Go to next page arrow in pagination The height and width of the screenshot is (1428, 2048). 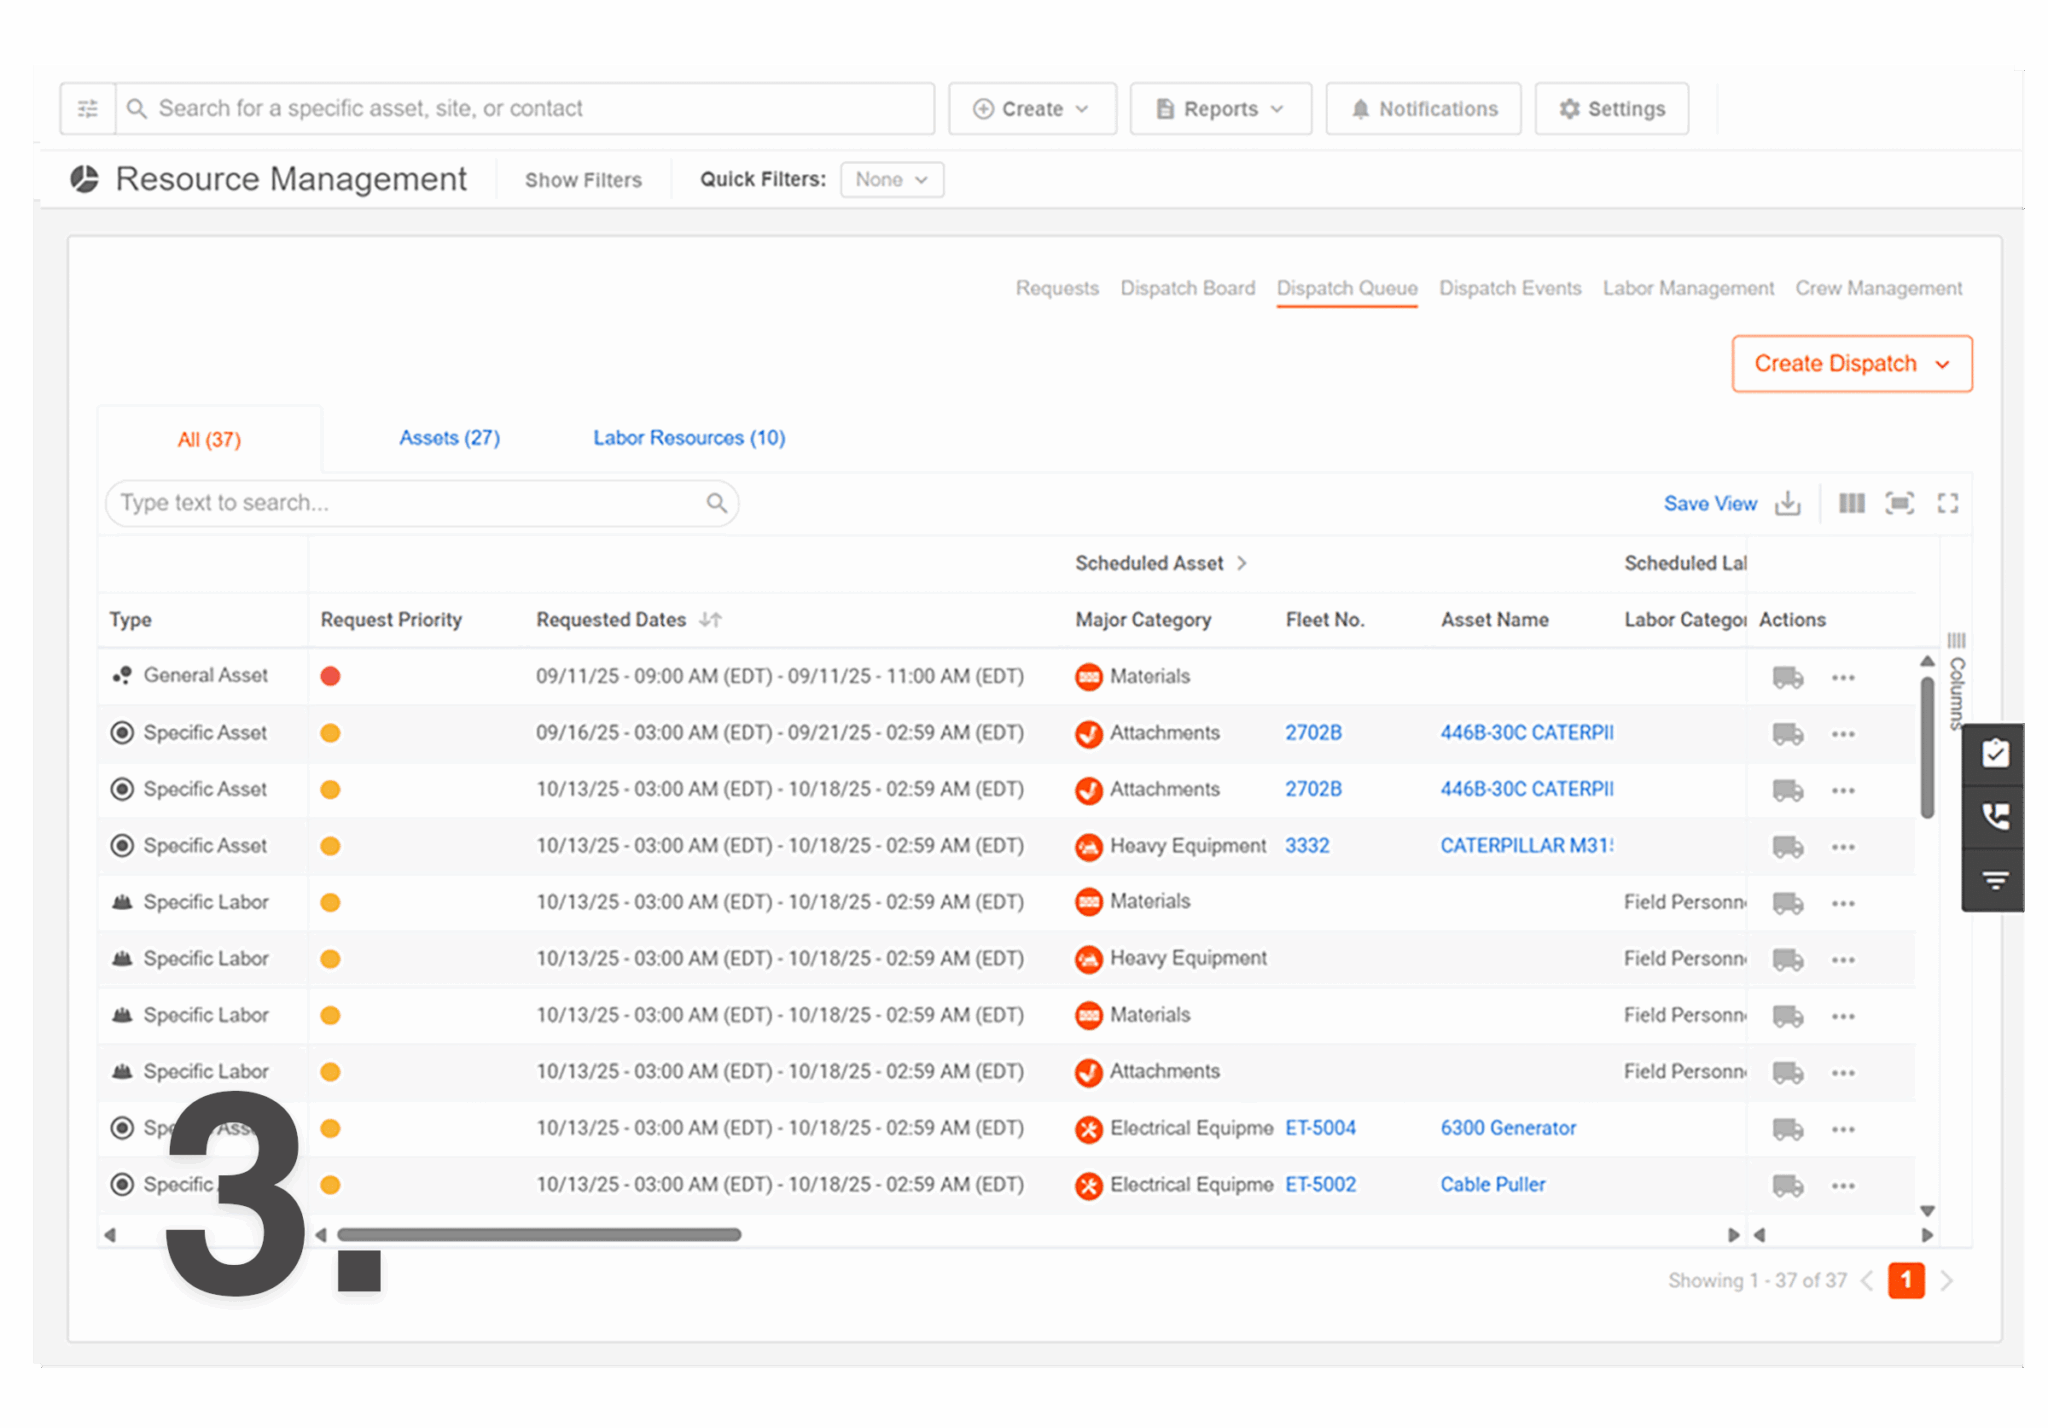(1946, 1280)
